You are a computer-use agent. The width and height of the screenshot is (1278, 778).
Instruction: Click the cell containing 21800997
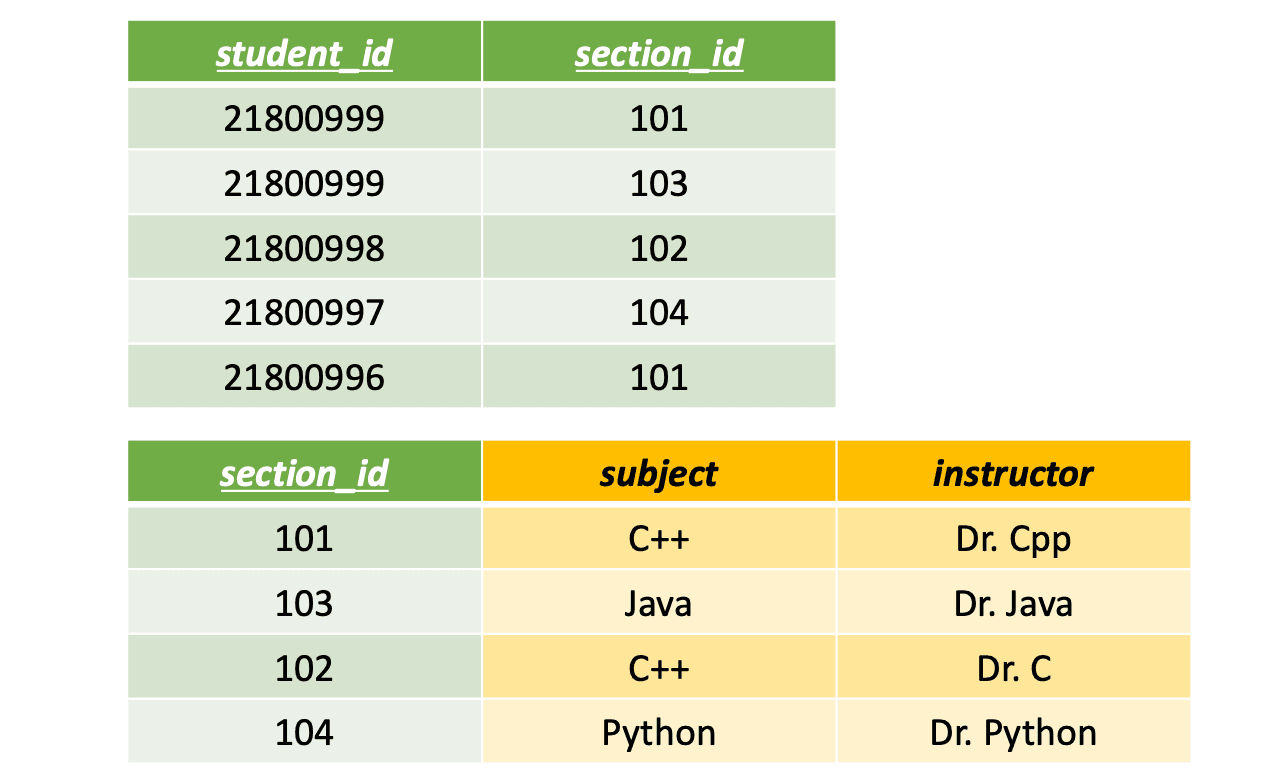tap(304, 312)
